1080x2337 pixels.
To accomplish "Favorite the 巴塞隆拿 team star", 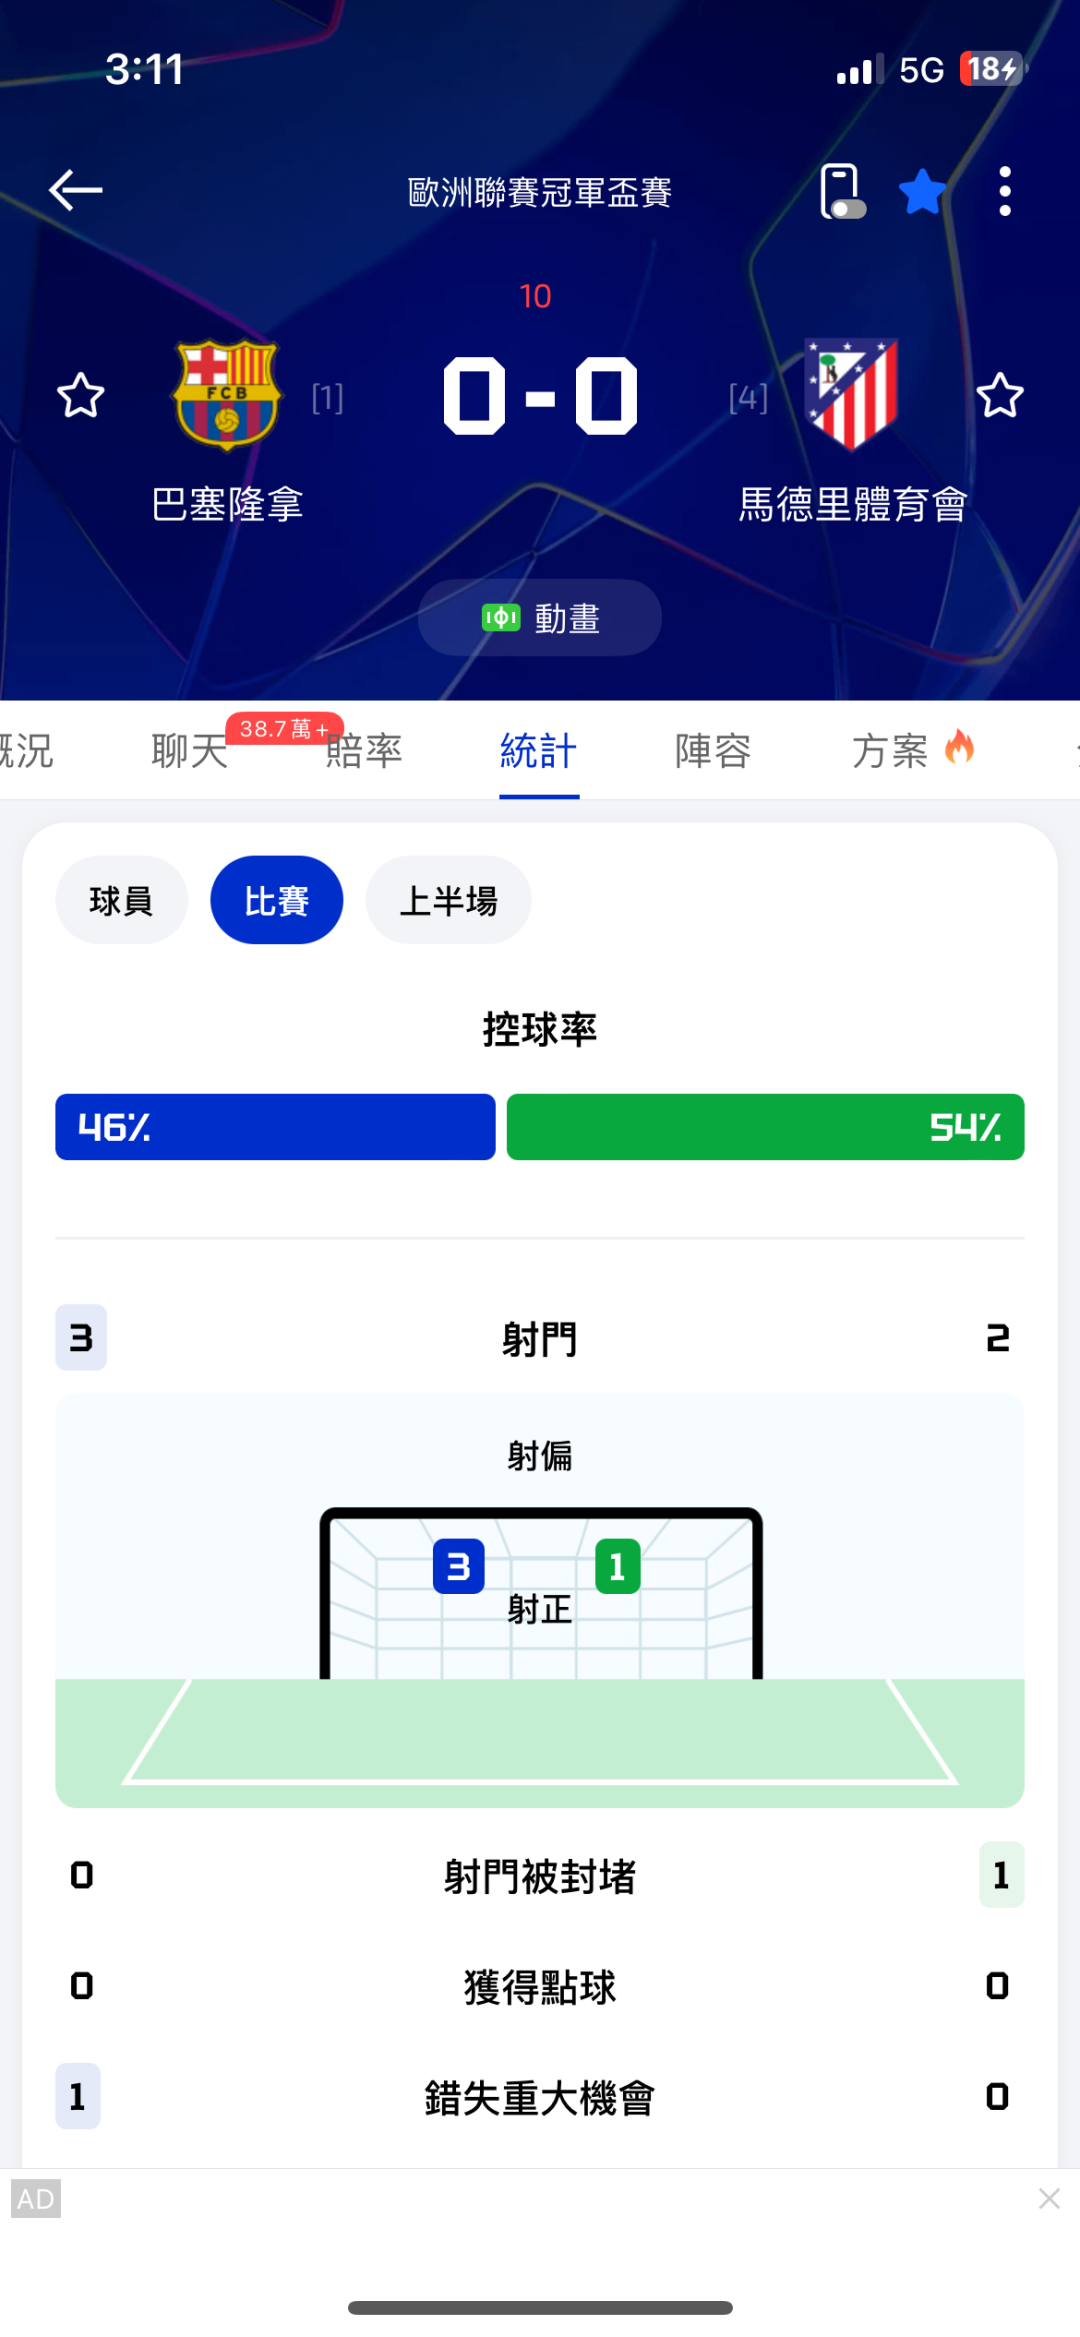I will (x=80, y=396).
